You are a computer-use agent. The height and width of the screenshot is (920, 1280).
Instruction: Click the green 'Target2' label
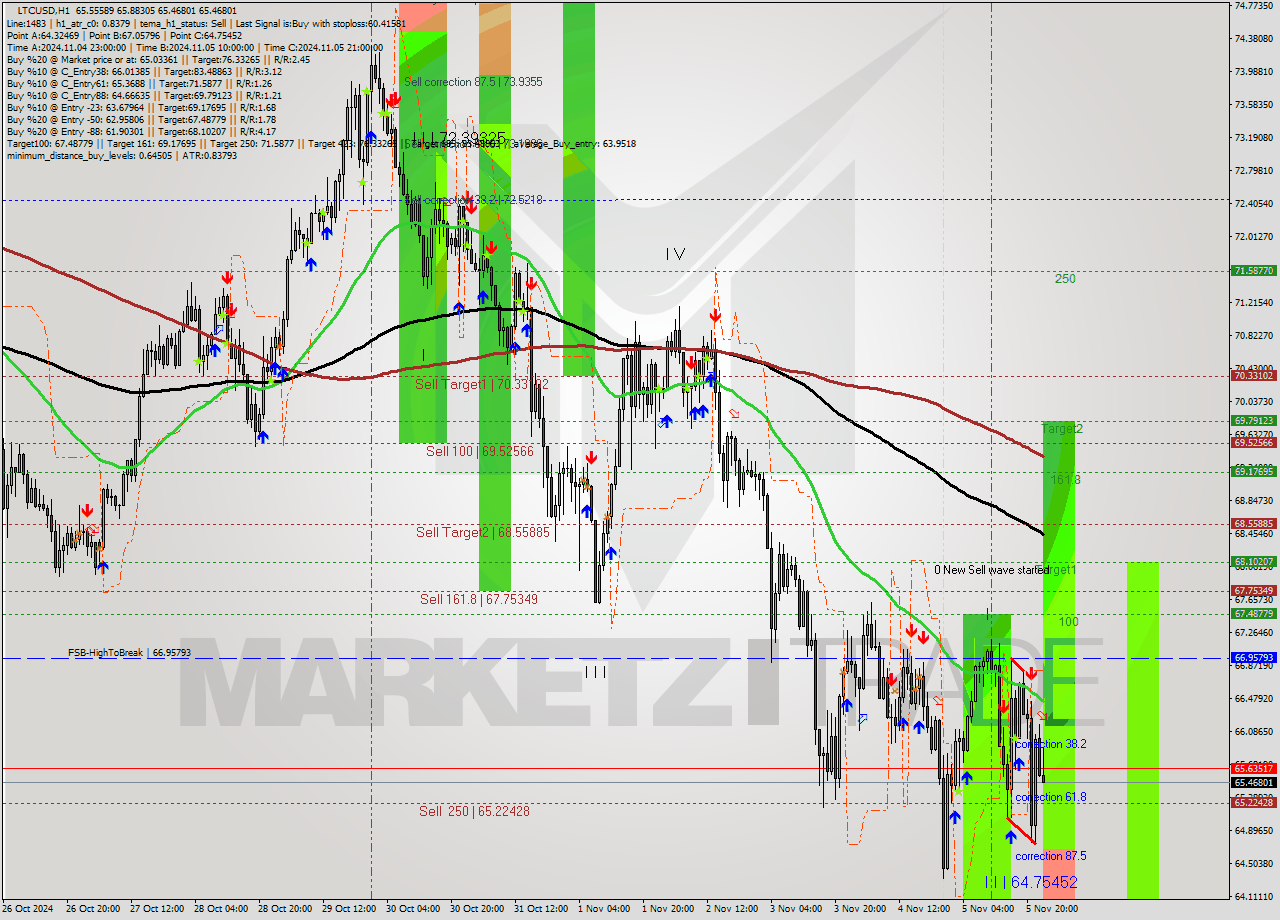click(1063, 429)
